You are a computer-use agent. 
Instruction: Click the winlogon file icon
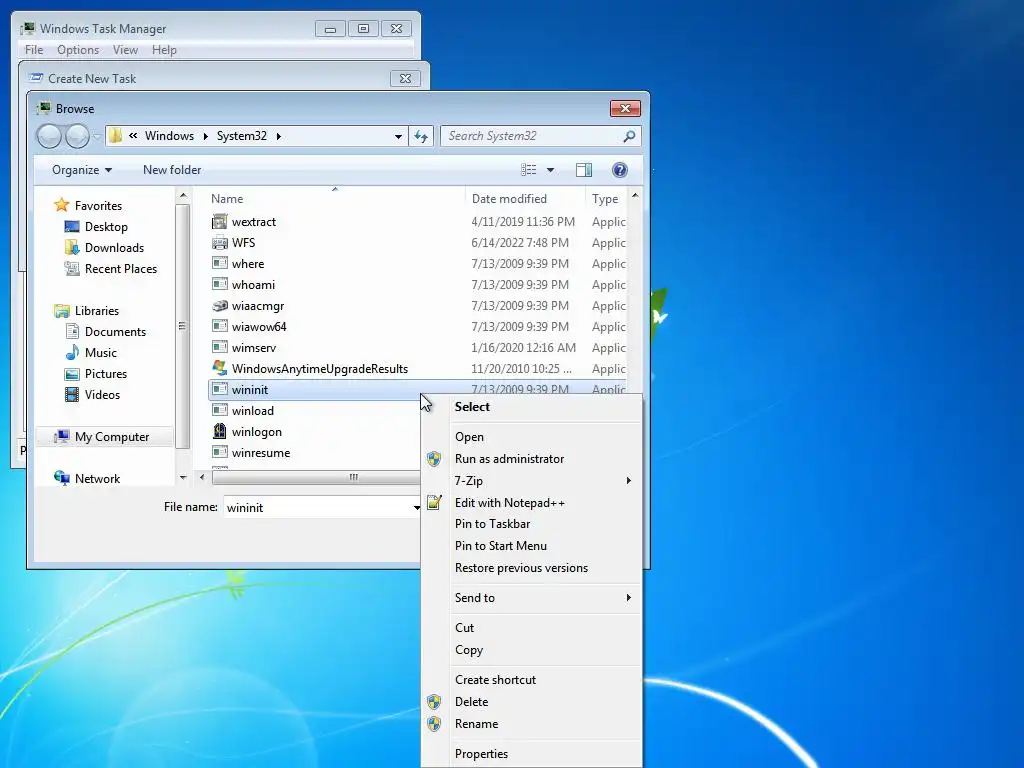click(x=220, y=432)
